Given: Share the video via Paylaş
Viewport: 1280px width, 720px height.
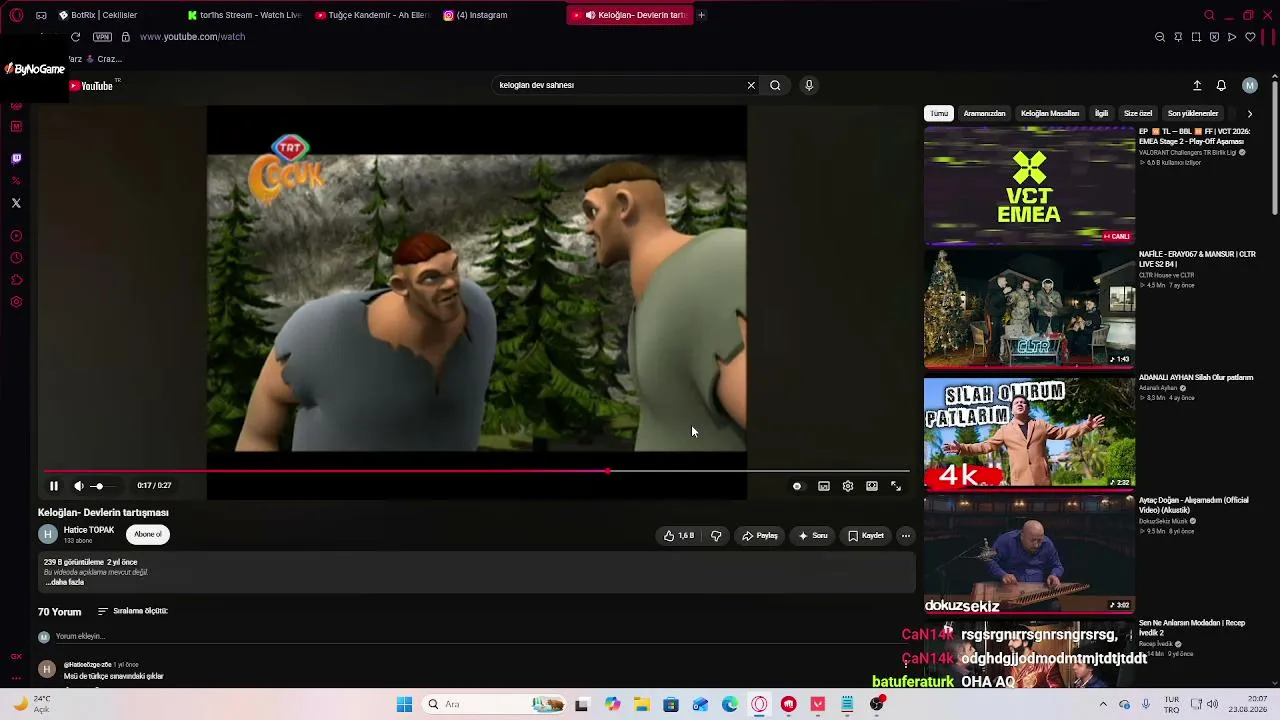Looking at the screenshot, I should (760, 536).
